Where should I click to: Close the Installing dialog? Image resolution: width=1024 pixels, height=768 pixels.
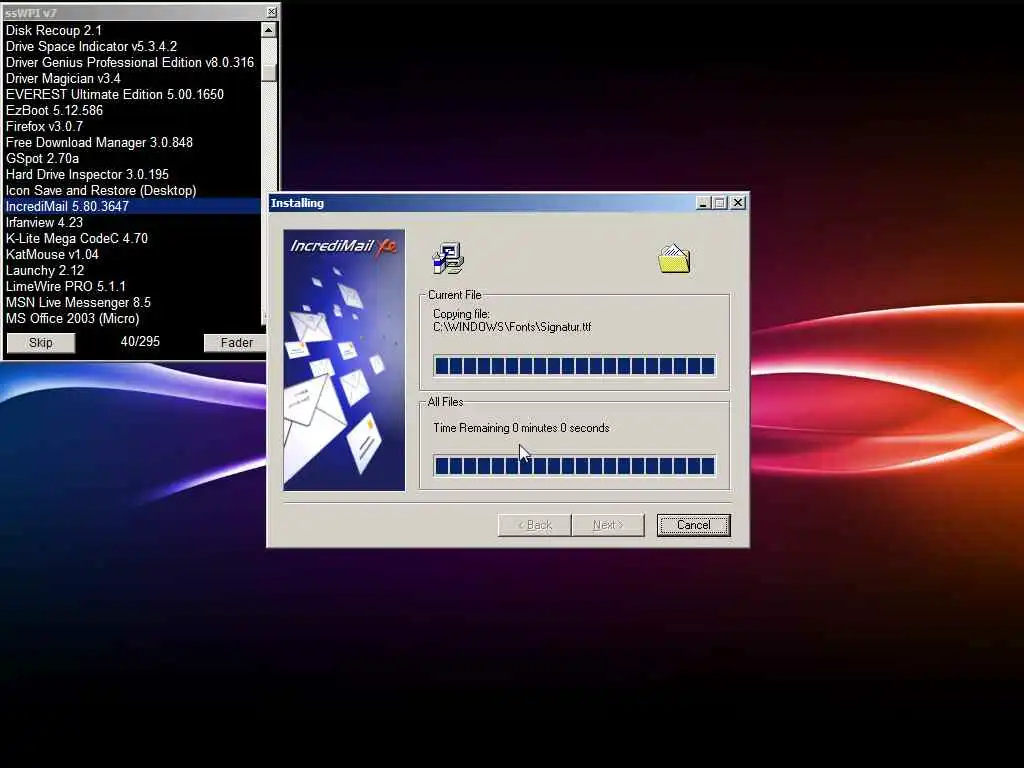737,203
